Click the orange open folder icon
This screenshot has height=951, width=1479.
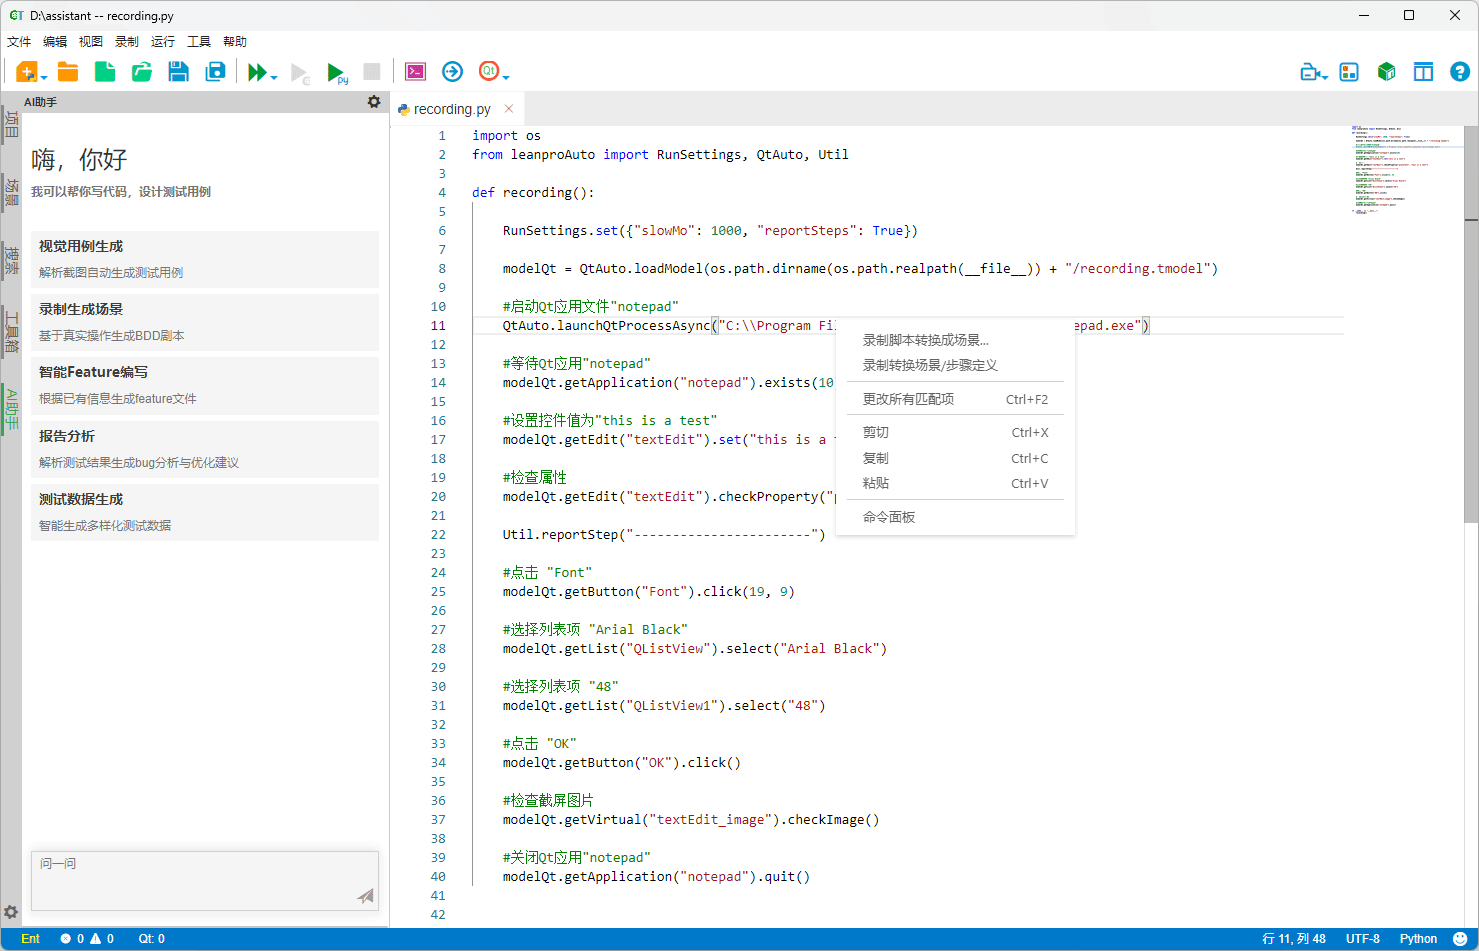click(68, 71)
